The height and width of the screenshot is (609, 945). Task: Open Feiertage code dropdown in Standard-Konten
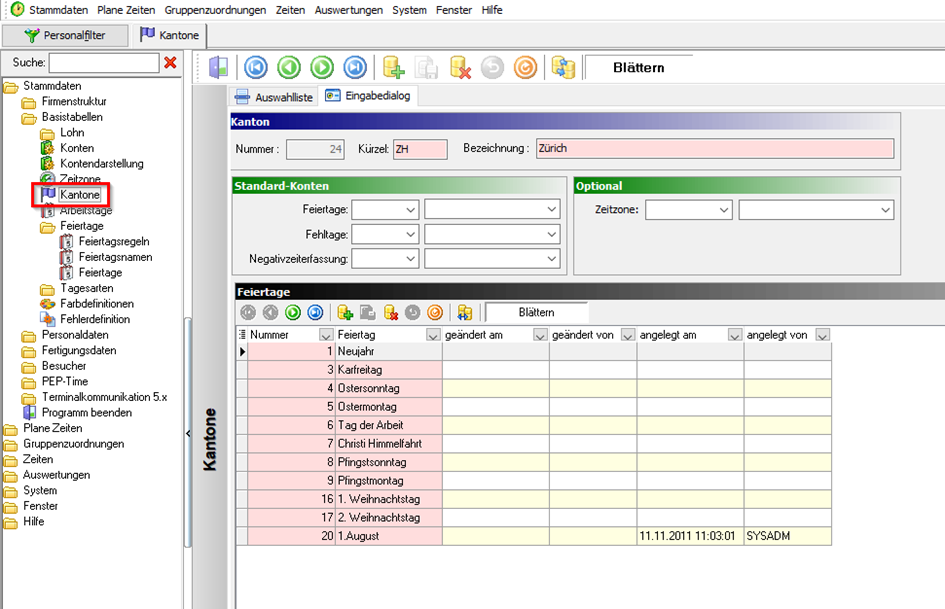click(x=410, y=210)
